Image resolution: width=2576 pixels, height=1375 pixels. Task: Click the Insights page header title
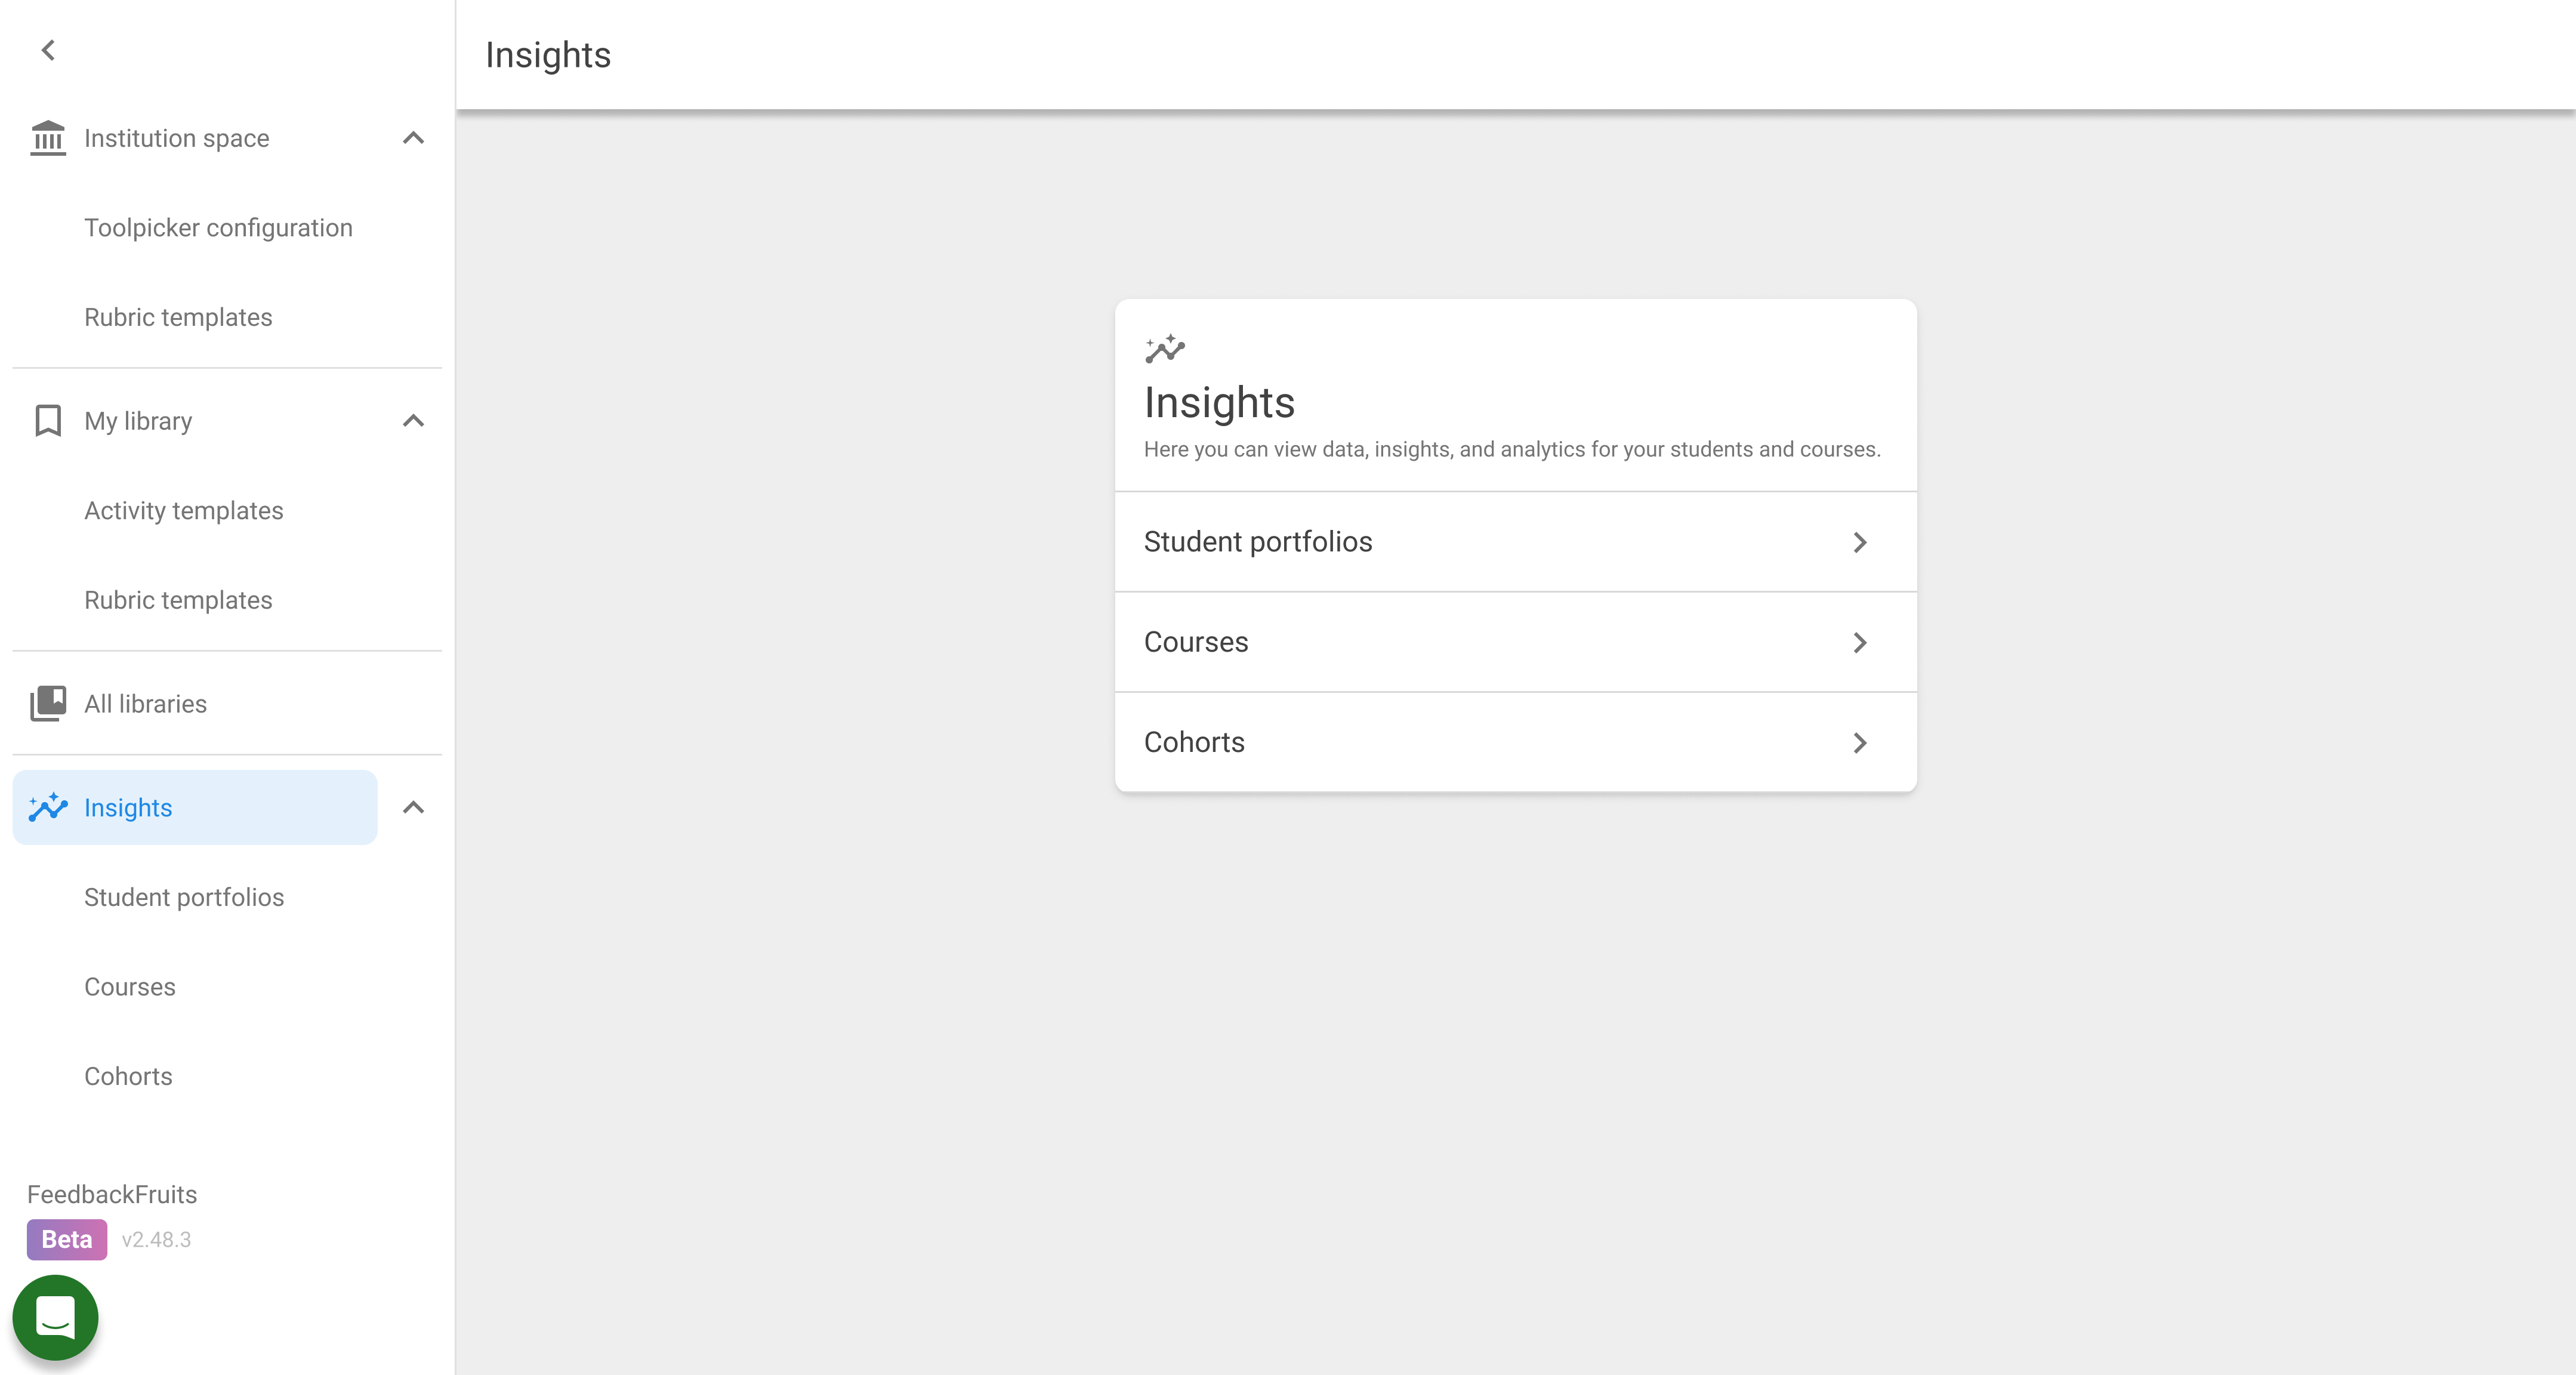548,55
